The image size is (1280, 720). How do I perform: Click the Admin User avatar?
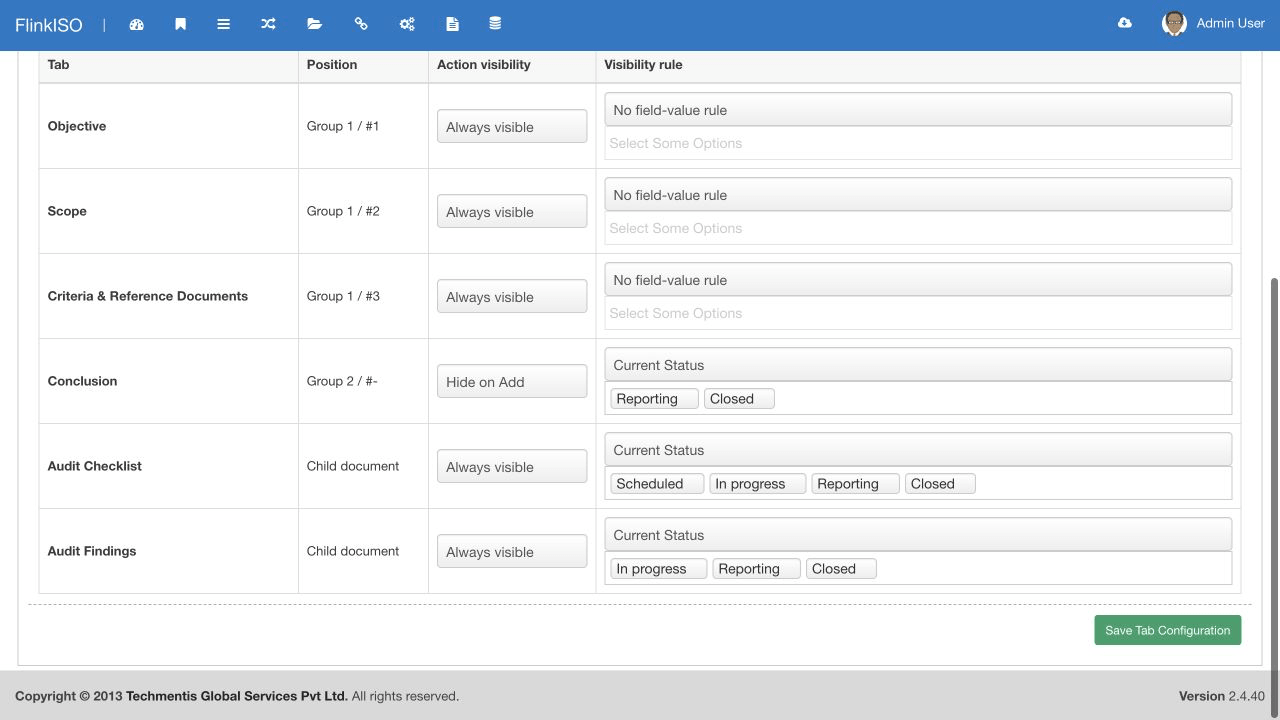point(1174,24)
